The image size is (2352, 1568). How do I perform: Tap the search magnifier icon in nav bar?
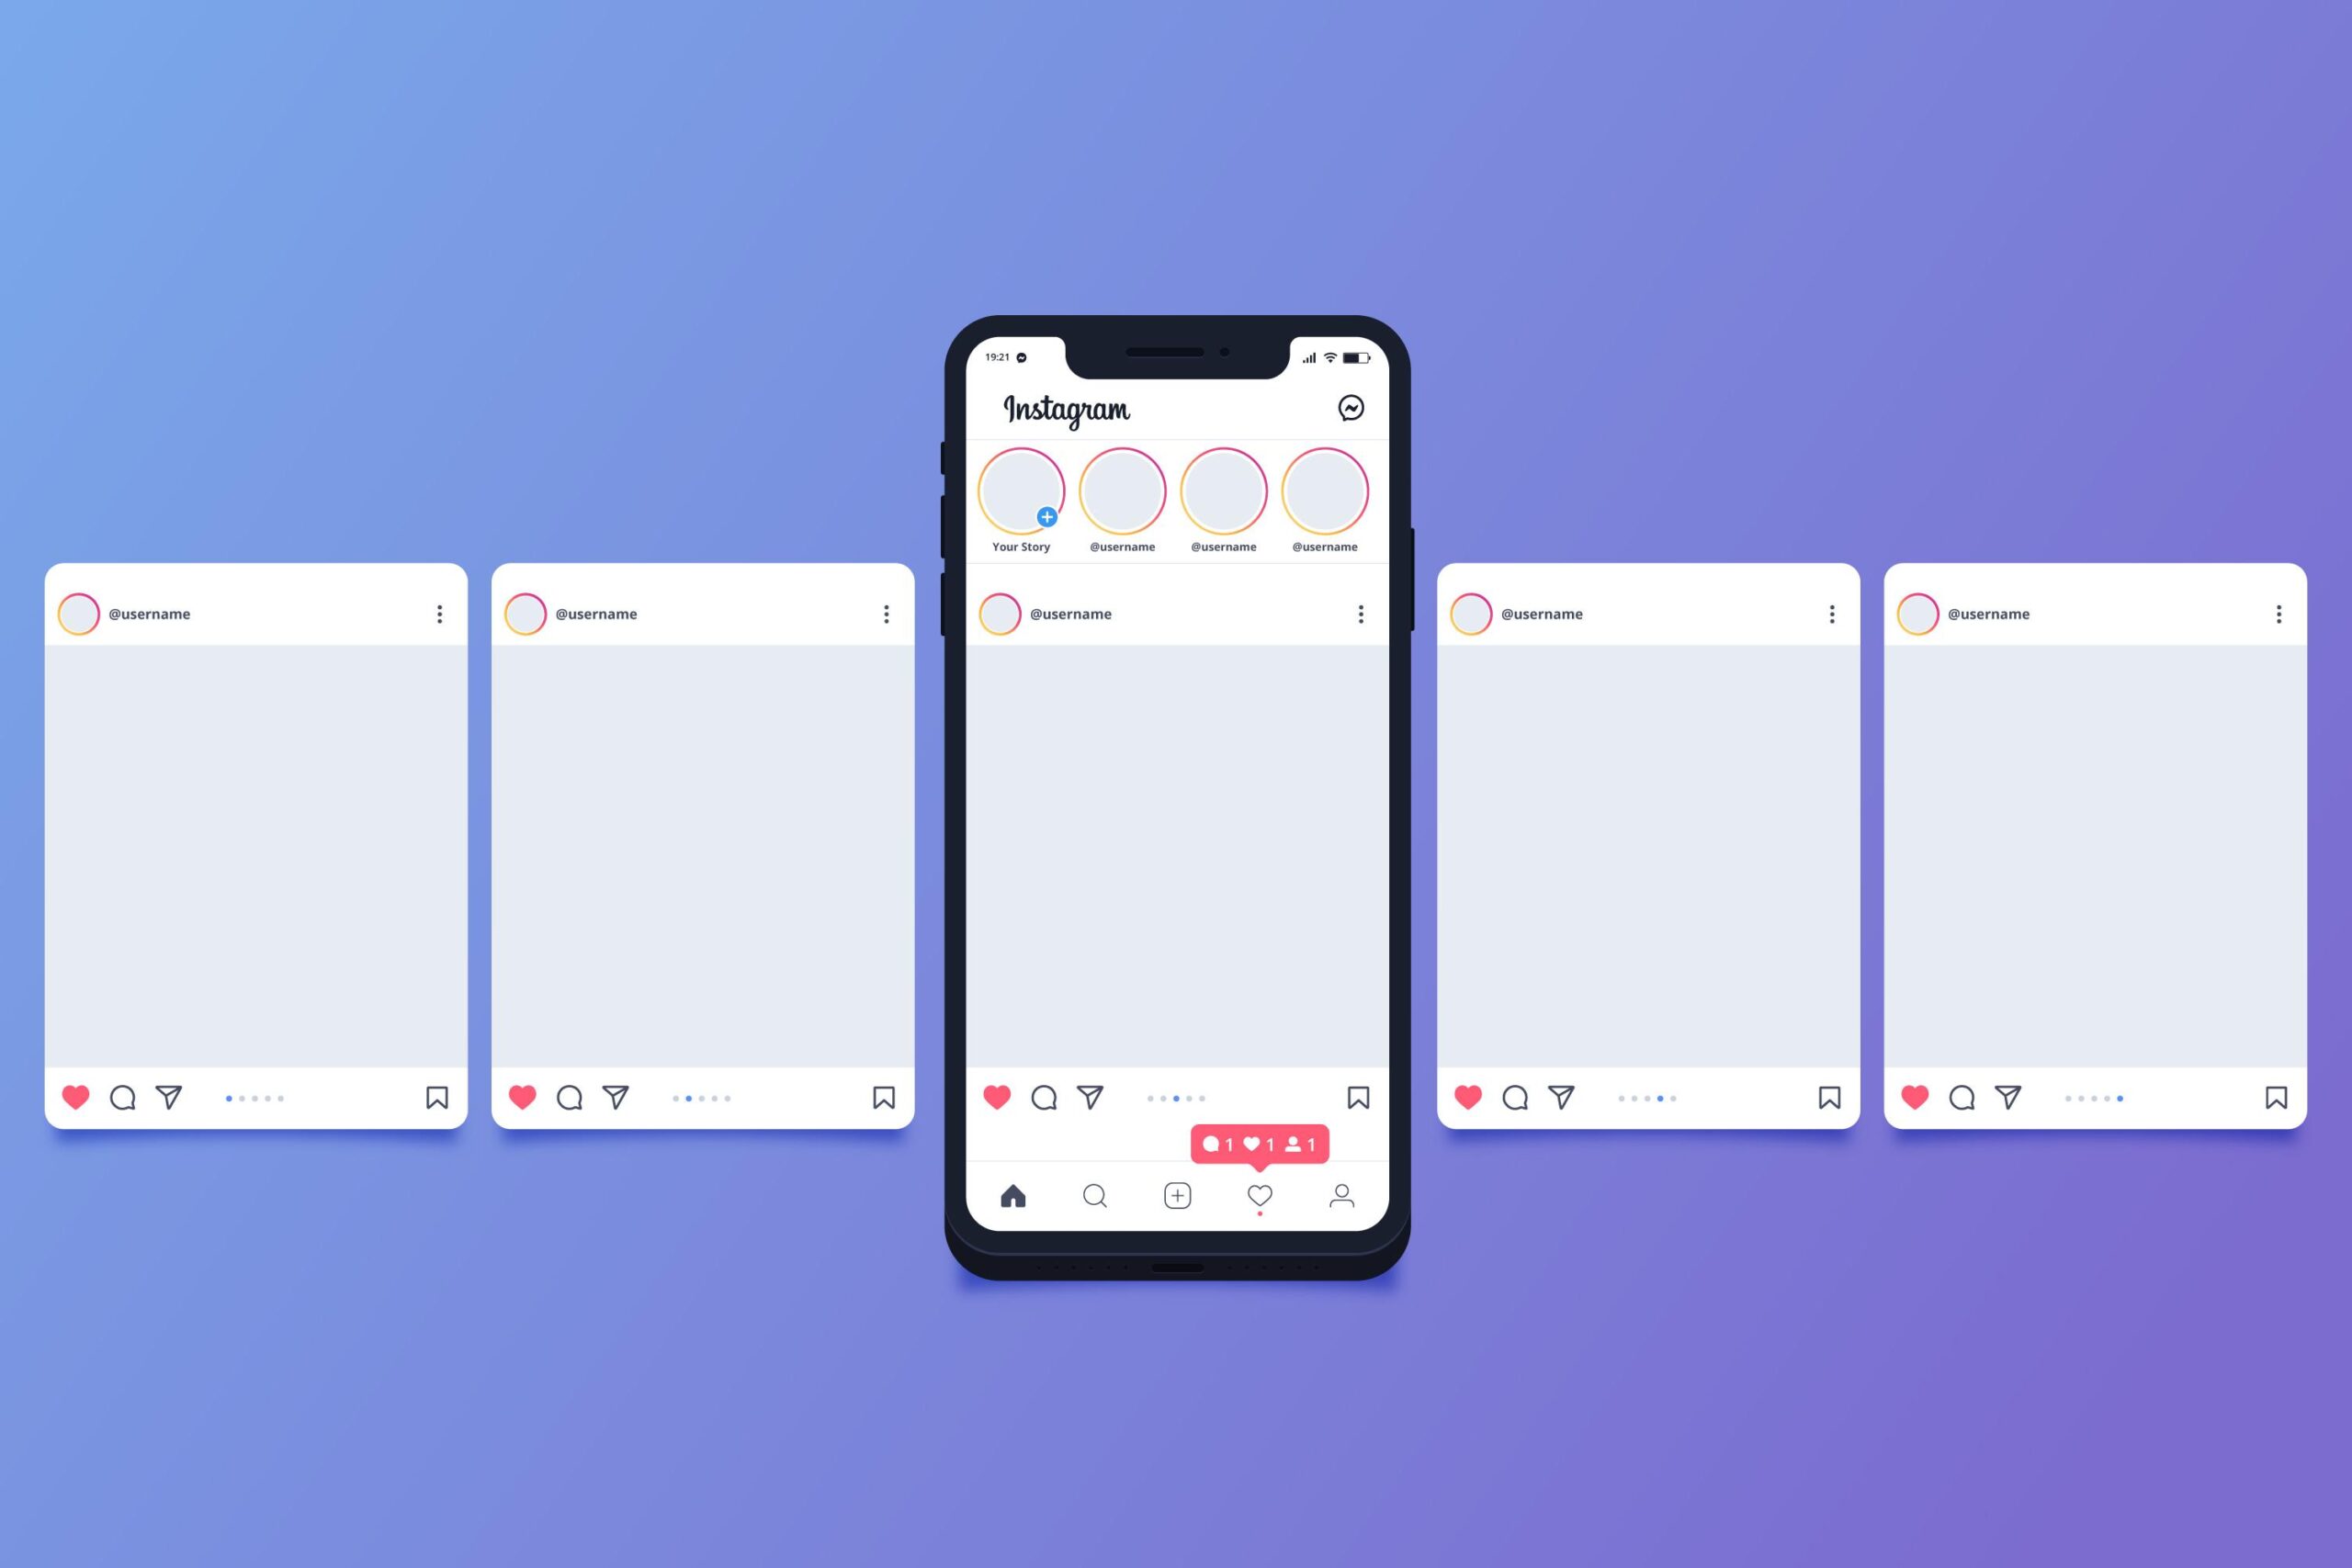coord(1095,1195)
